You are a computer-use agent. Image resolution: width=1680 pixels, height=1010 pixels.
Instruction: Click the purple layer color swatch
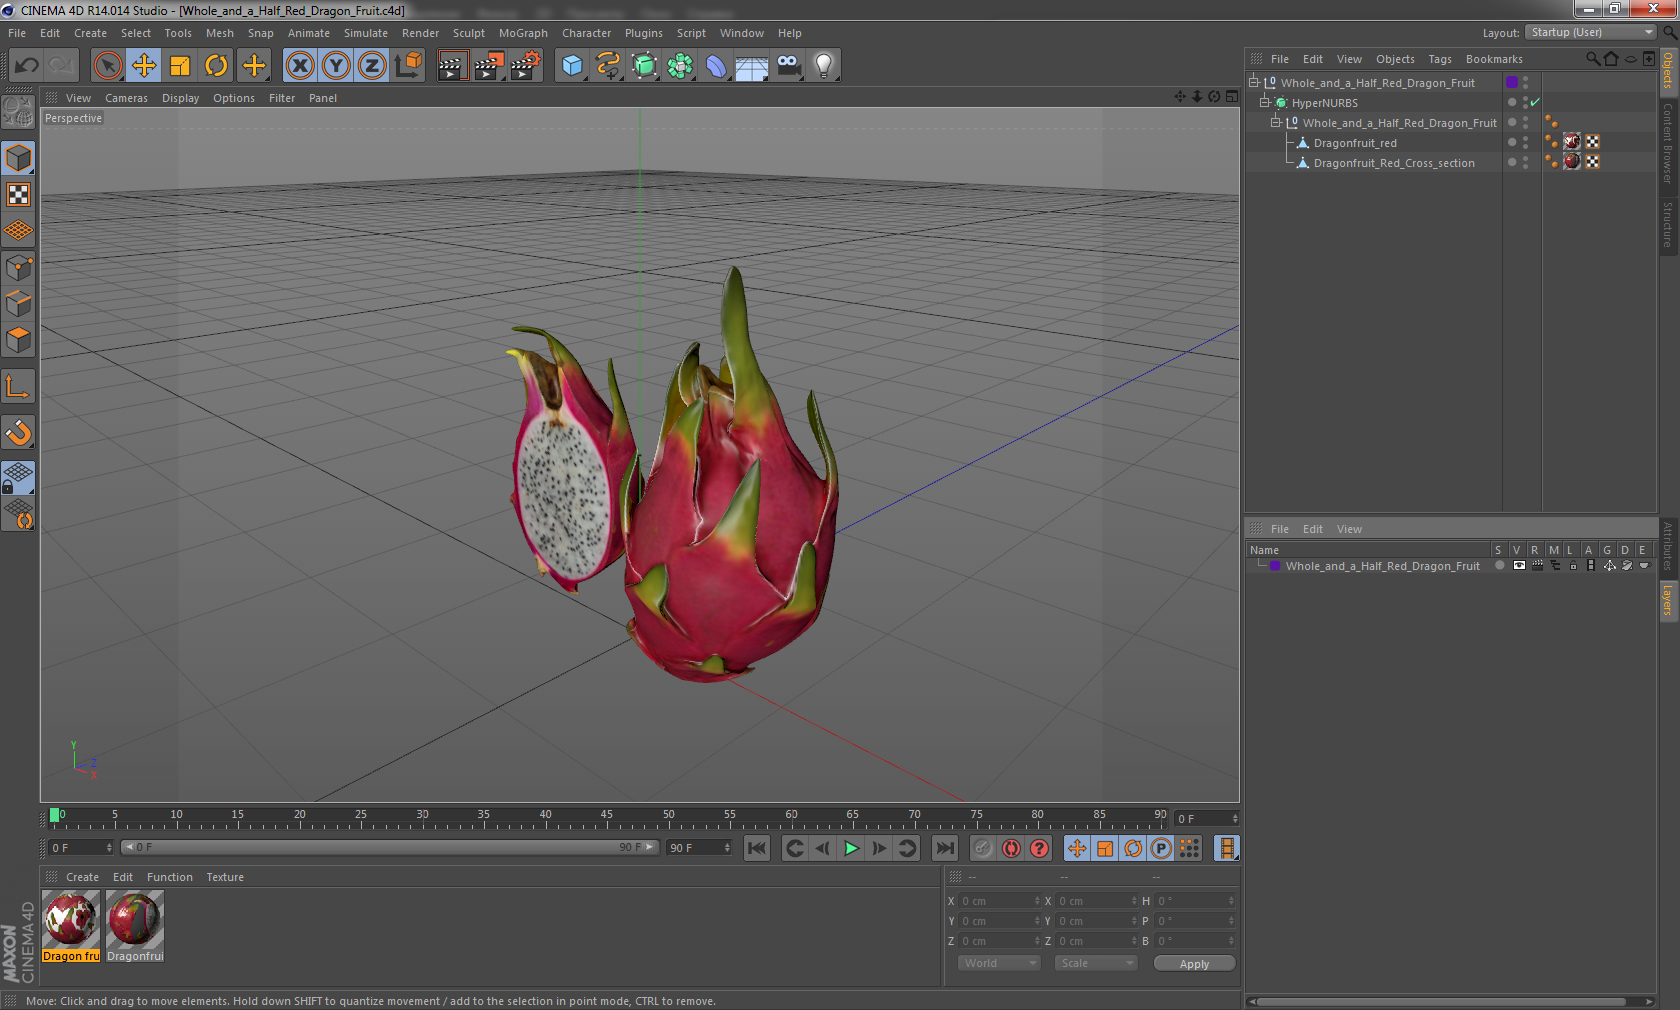point(1275,566)
